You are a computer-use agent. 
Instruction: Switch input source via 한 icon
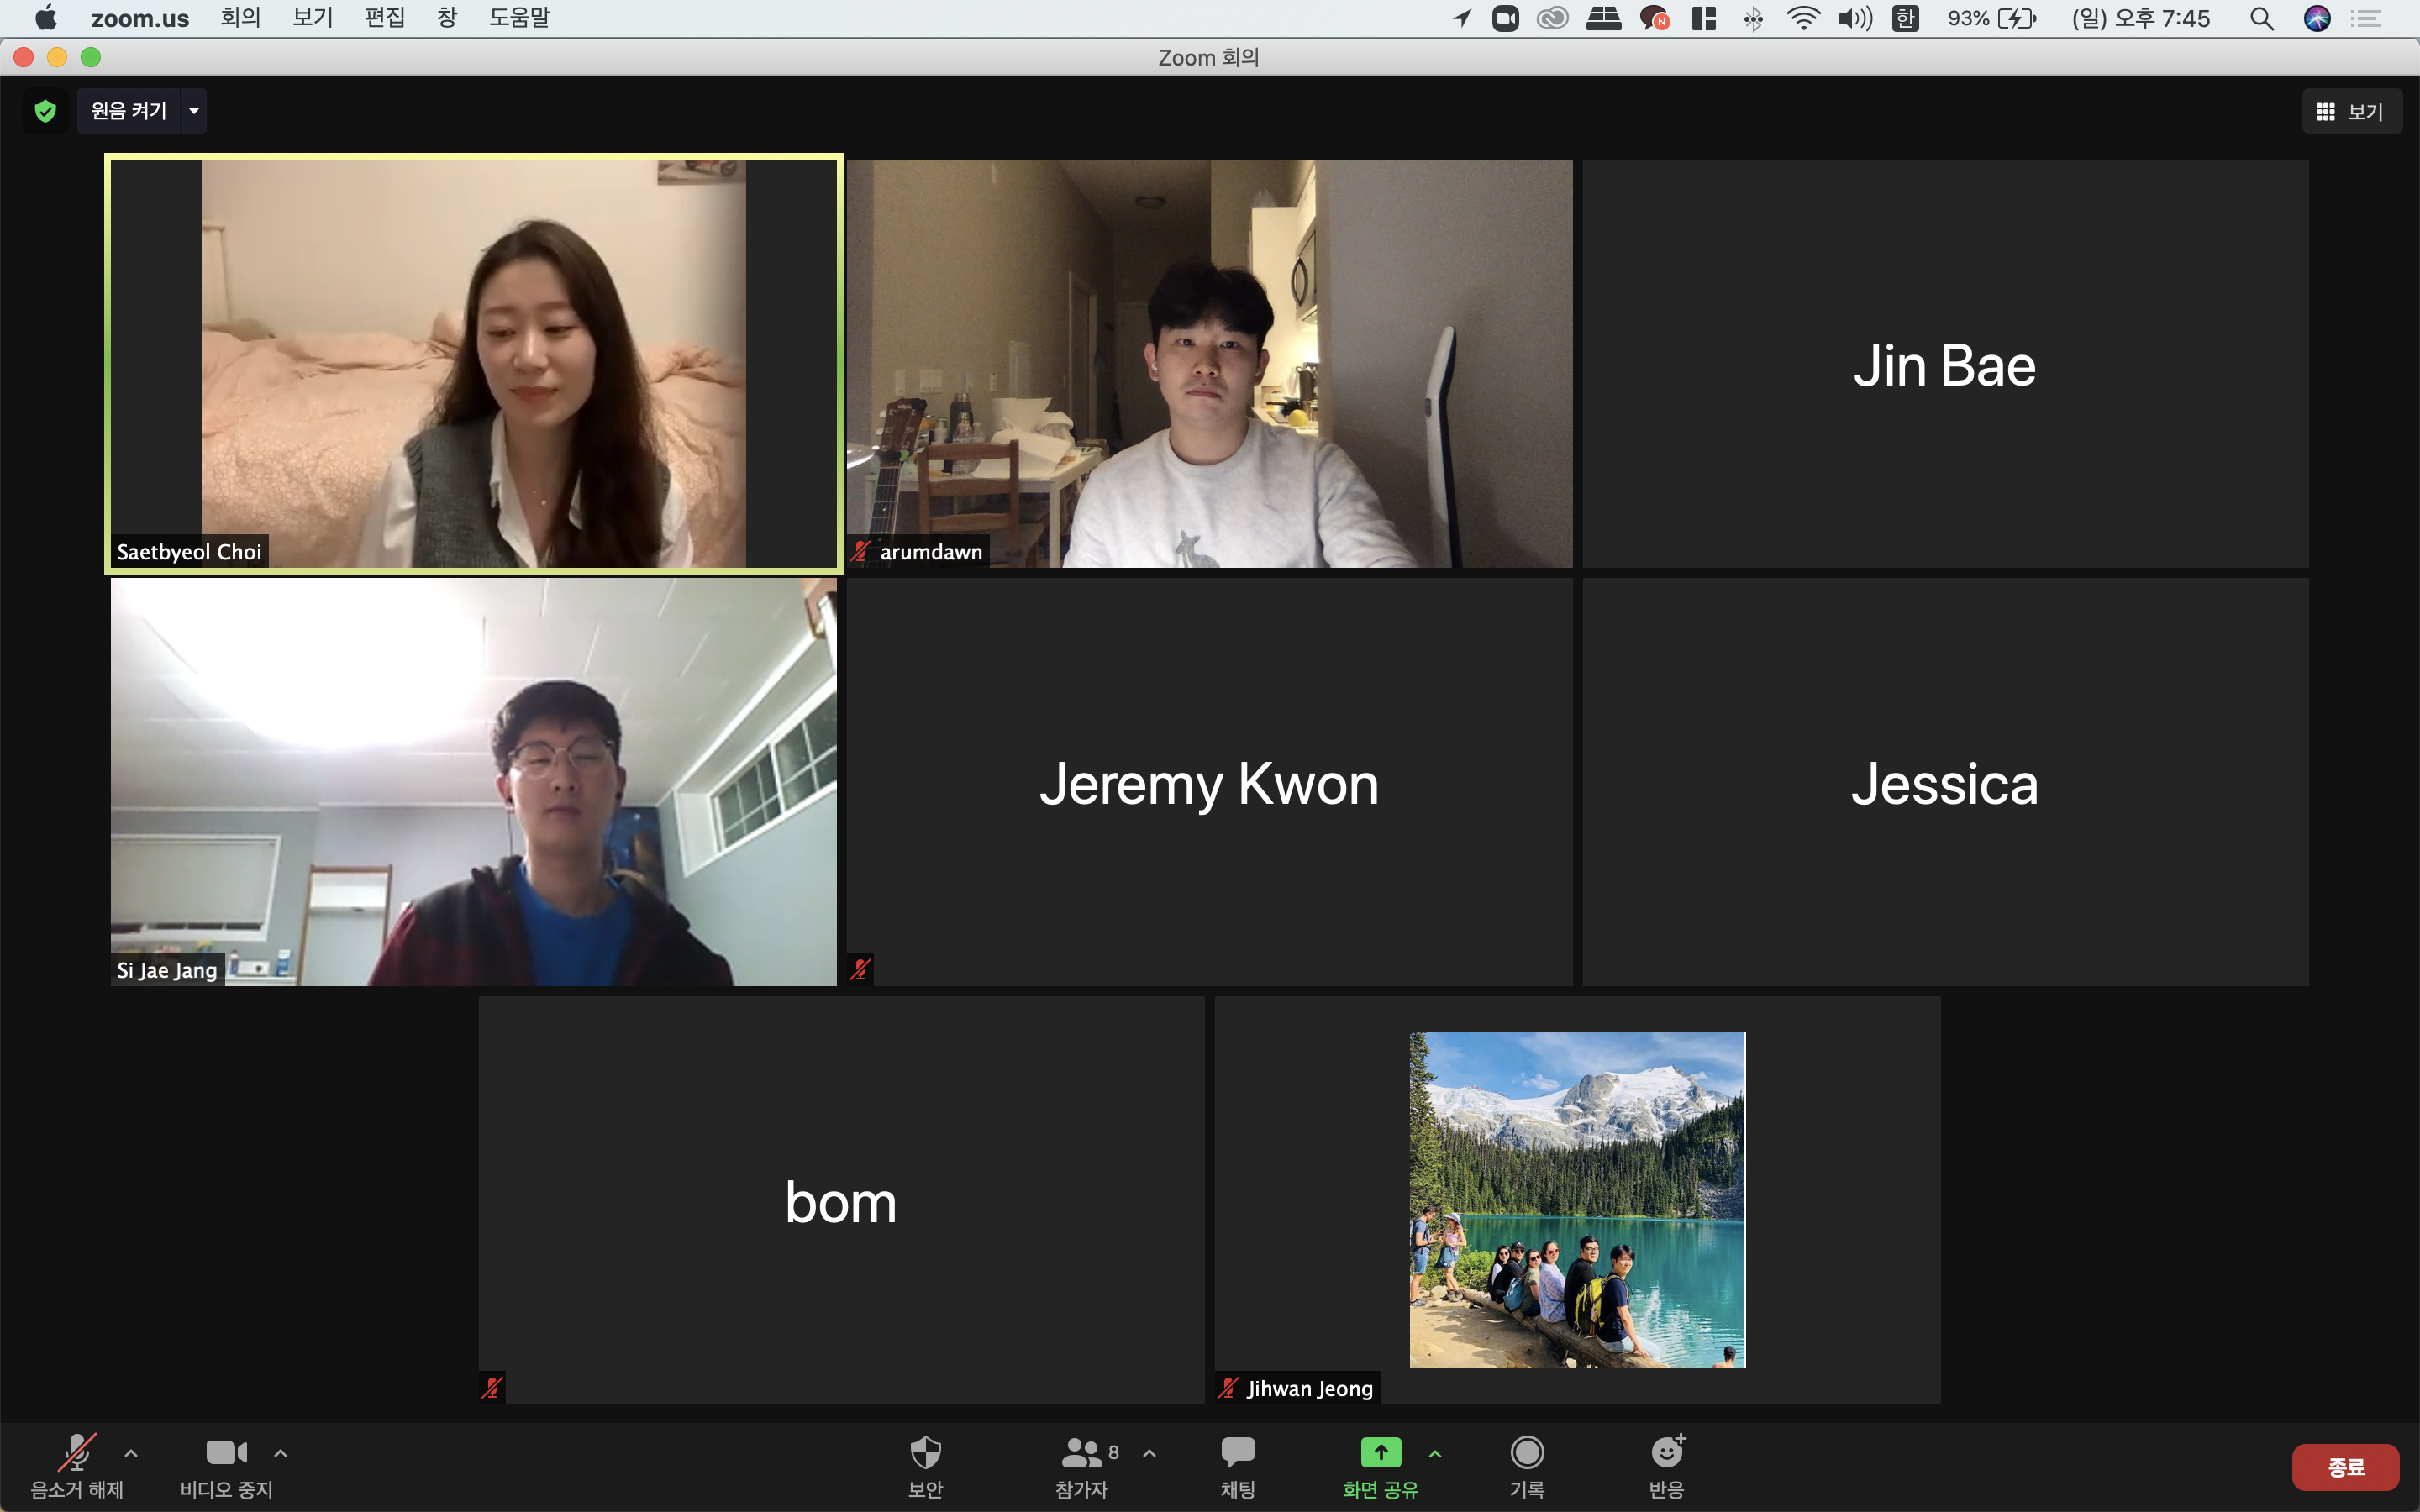click(x=1905, y=18)
